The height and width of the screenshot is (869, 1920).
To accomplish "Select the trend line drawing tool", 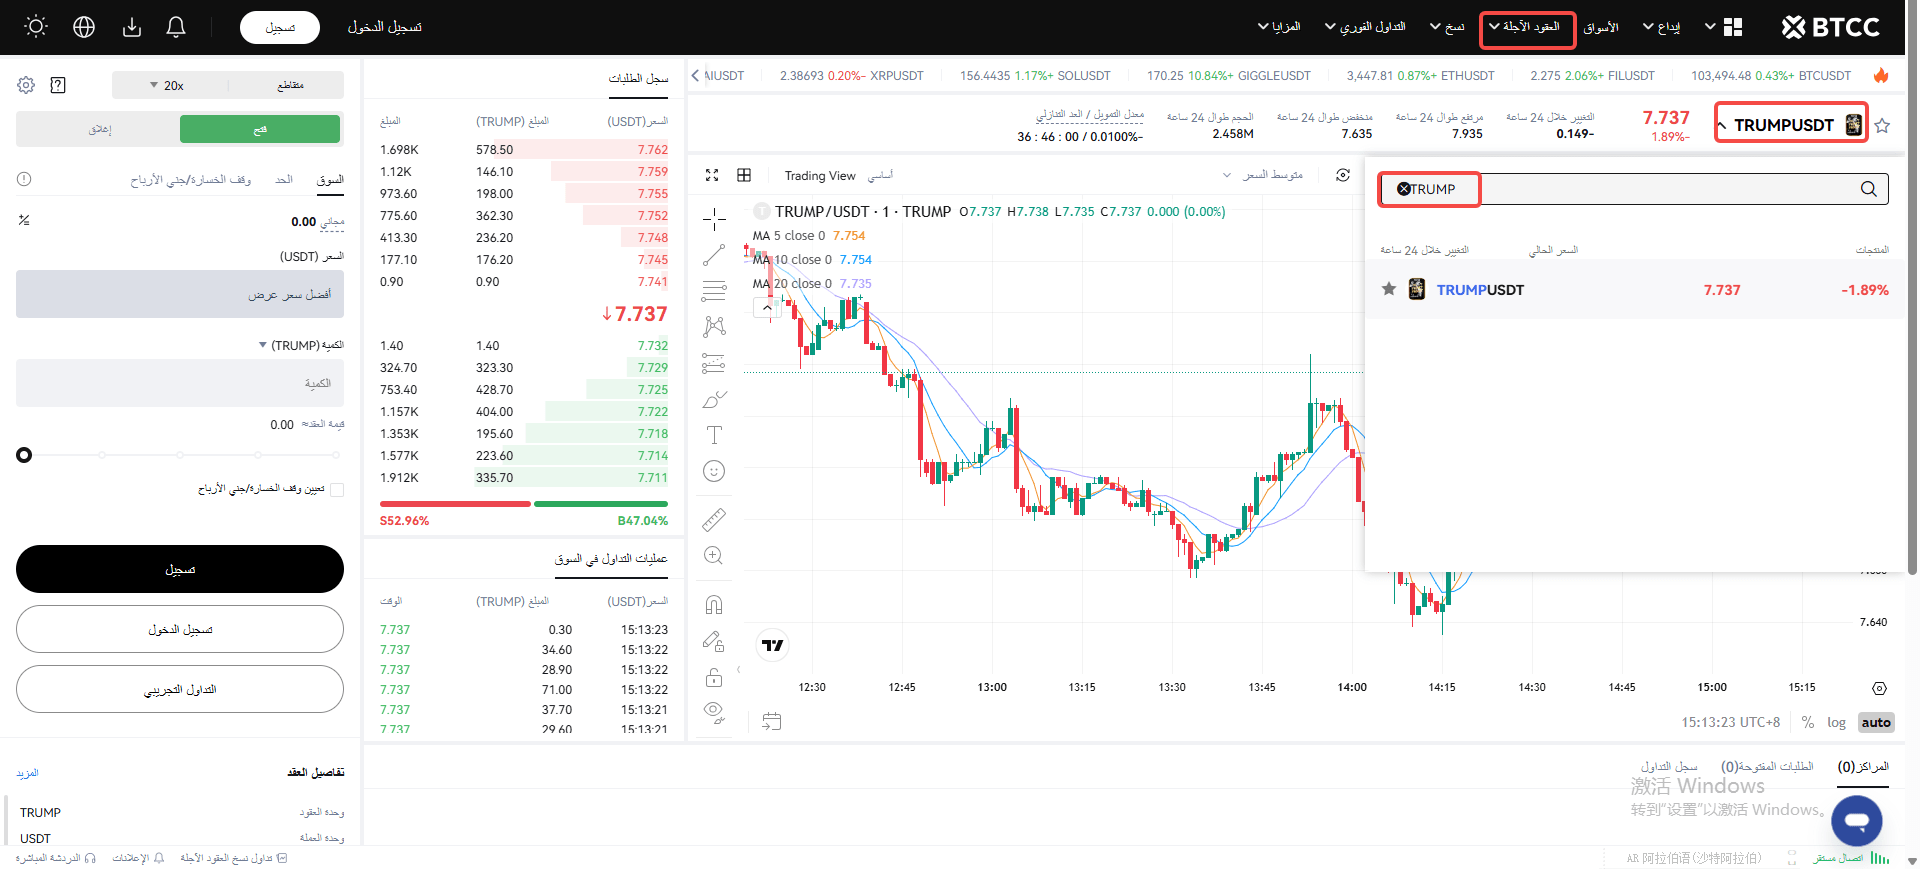I will [x=714, y=255].
